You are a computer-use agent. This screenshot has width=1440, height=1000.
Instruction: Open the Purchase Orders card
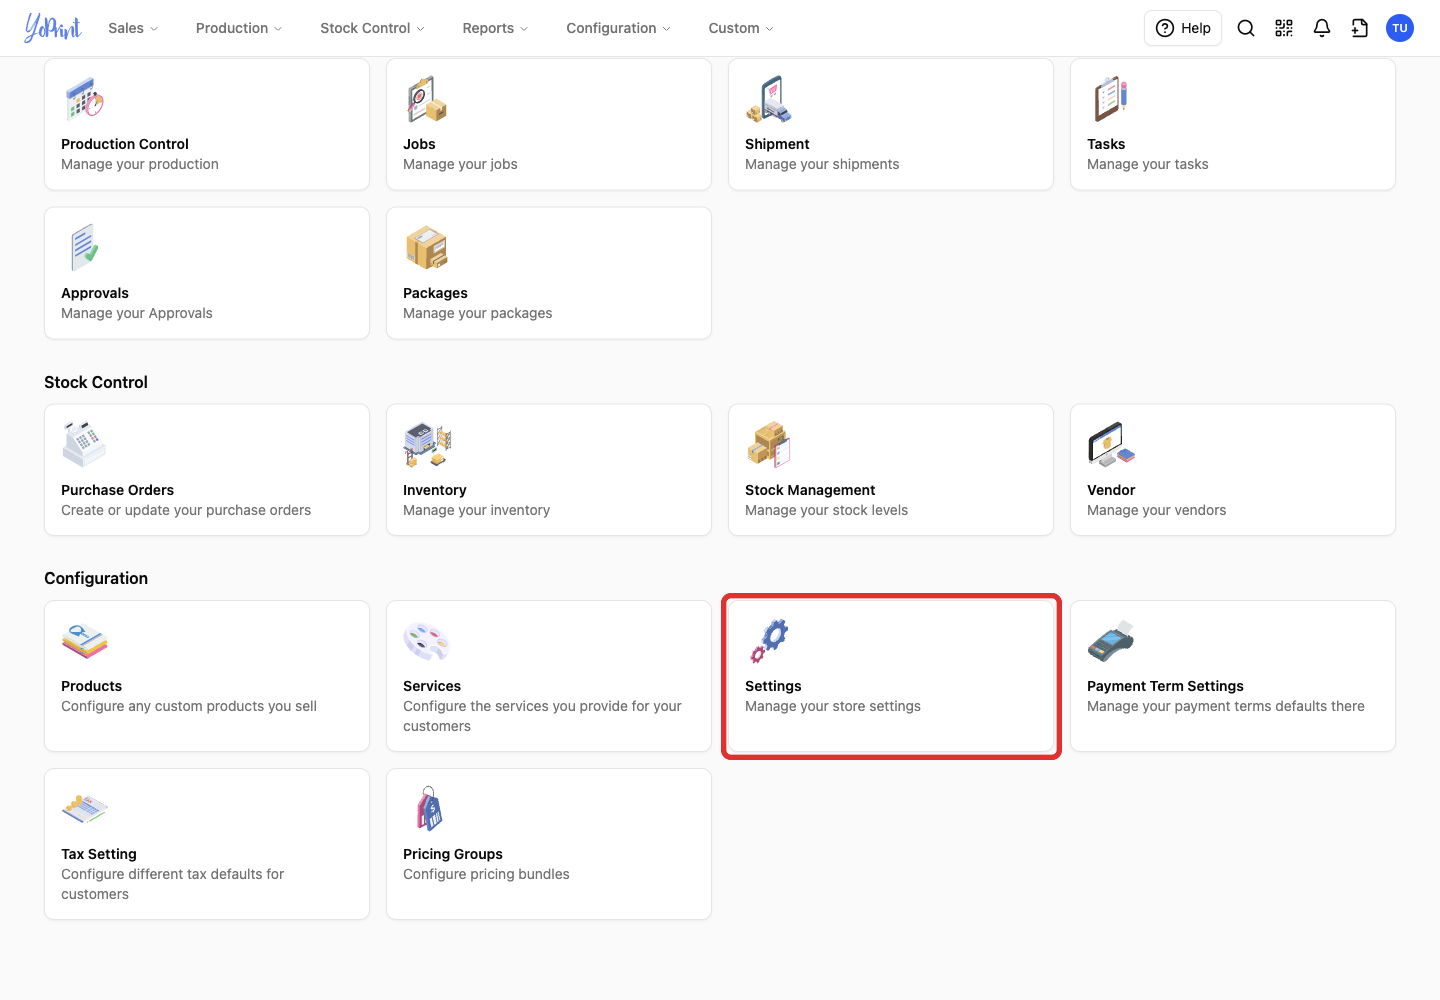pos(207,470)
